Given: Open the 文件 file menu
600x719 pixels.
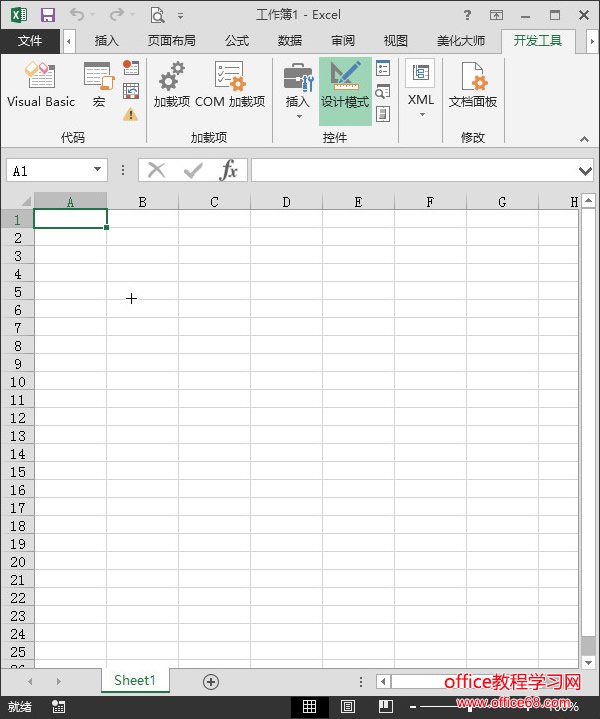Looking at the screenshot, I should pos(30,41).
